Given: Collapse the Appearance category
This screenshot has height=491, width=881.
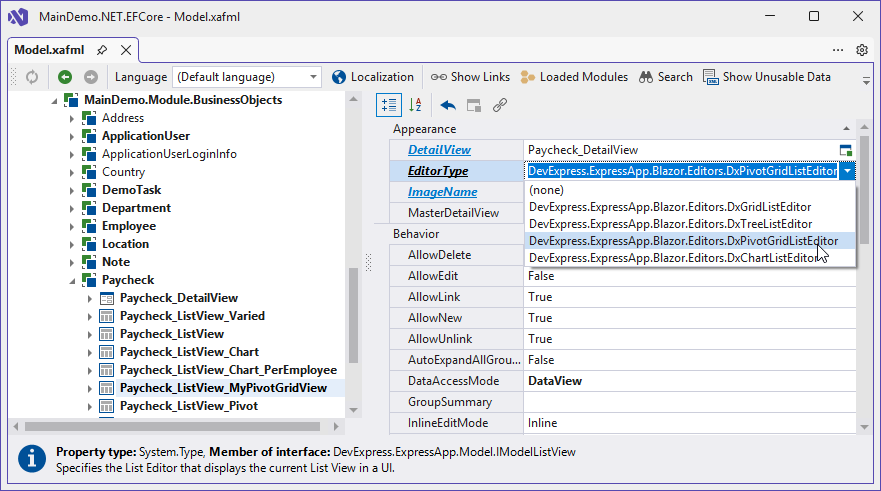Looking at the screenshot, I should click(846, 129).
